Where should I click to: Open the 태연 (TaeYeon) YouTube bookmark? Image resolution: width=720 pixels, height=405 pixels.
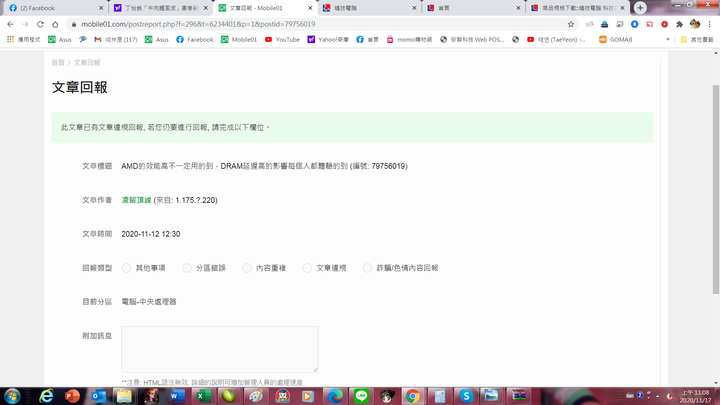coord(556,39)
